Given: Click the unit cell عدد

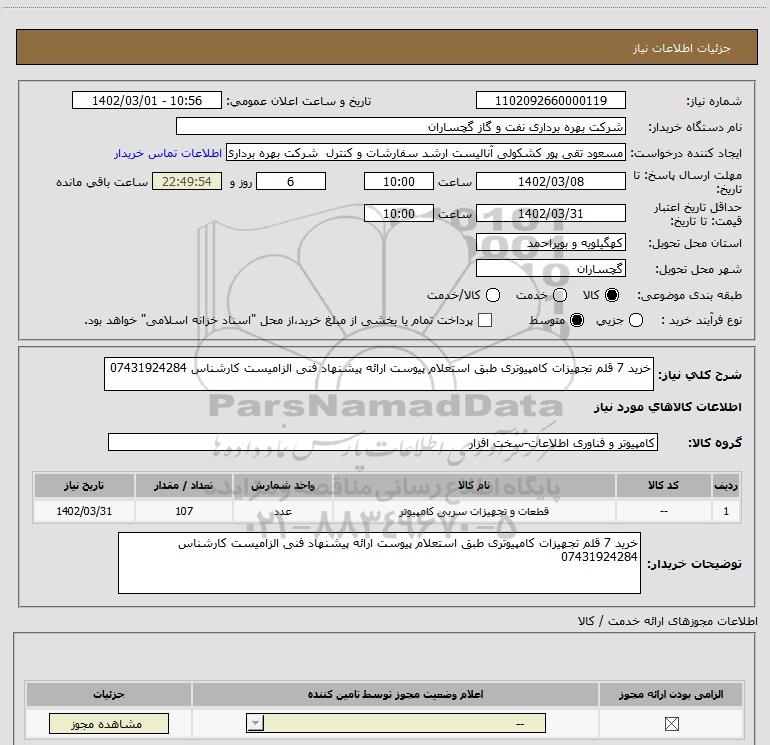Looking at the screenshot, I should pos(283,511).
